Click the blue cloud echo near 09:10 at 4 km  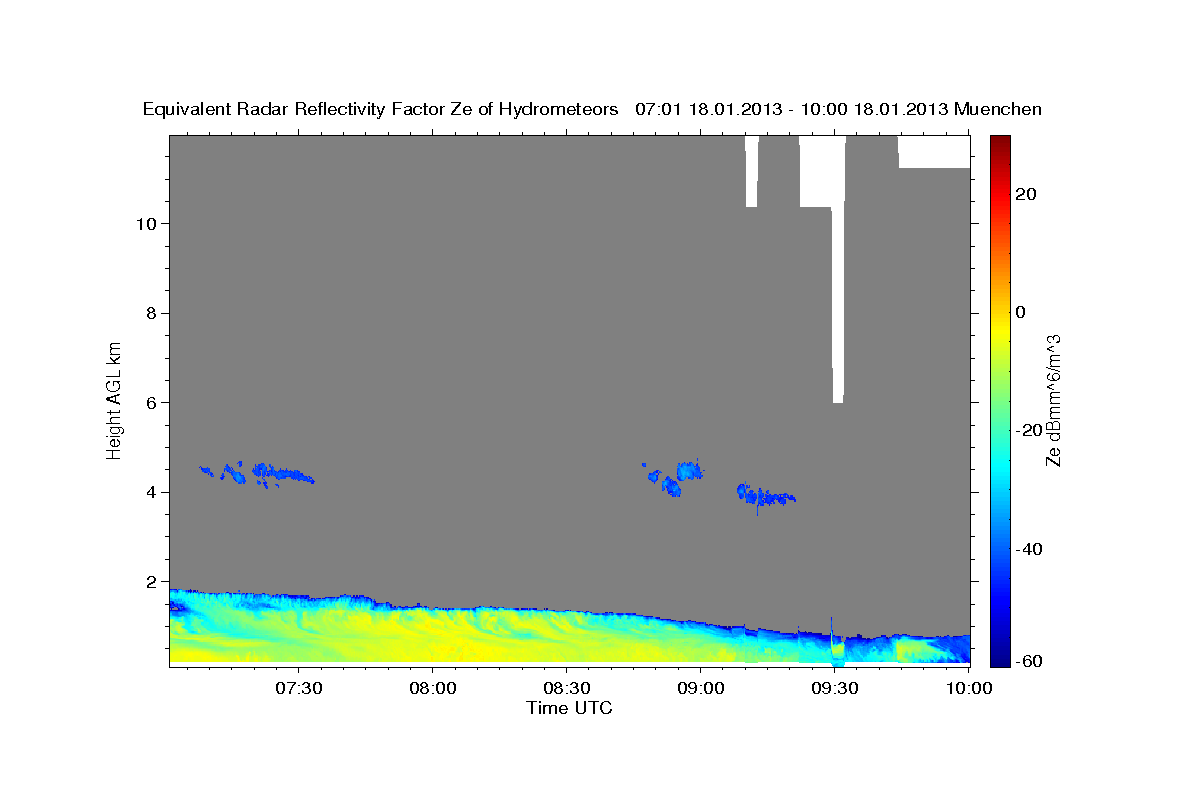click(765, 496)
